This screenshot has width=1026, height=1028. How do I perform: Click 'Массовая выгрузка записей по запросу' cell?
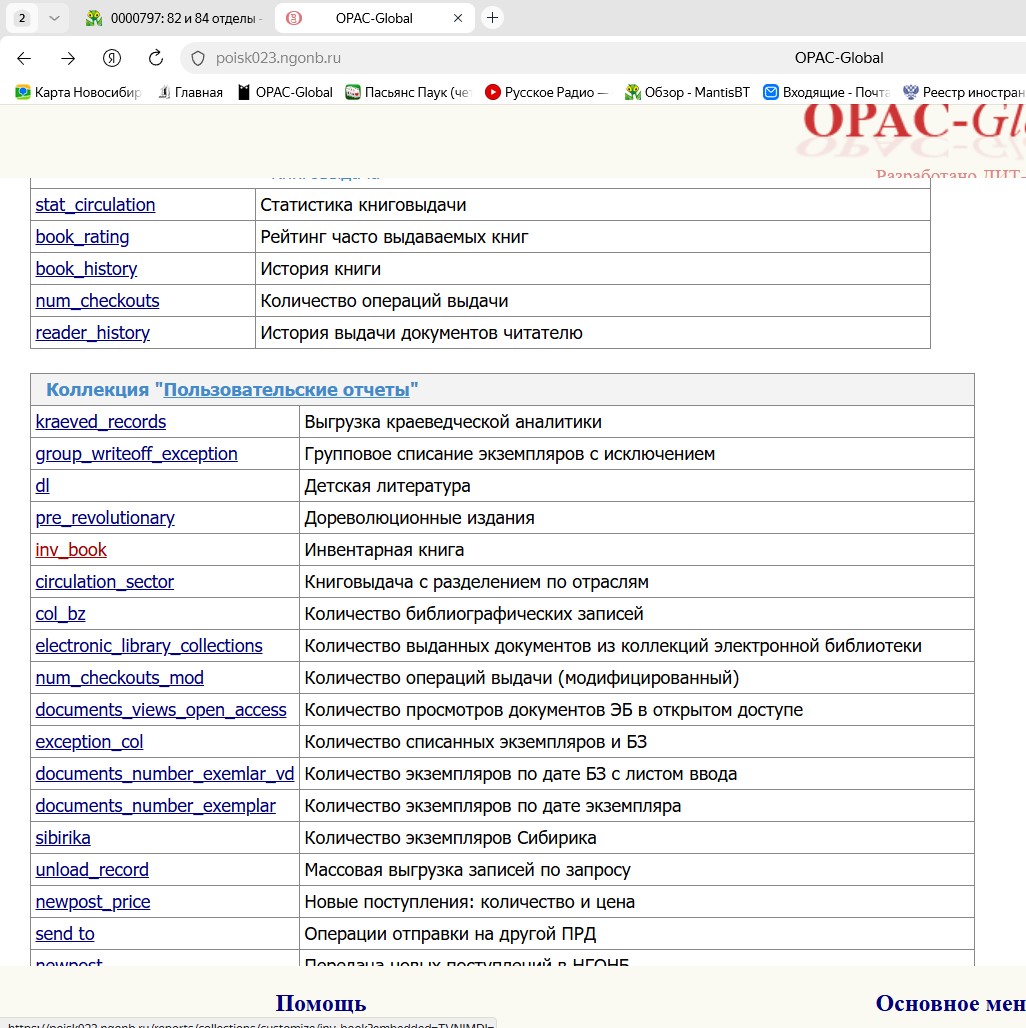(637, 870)
